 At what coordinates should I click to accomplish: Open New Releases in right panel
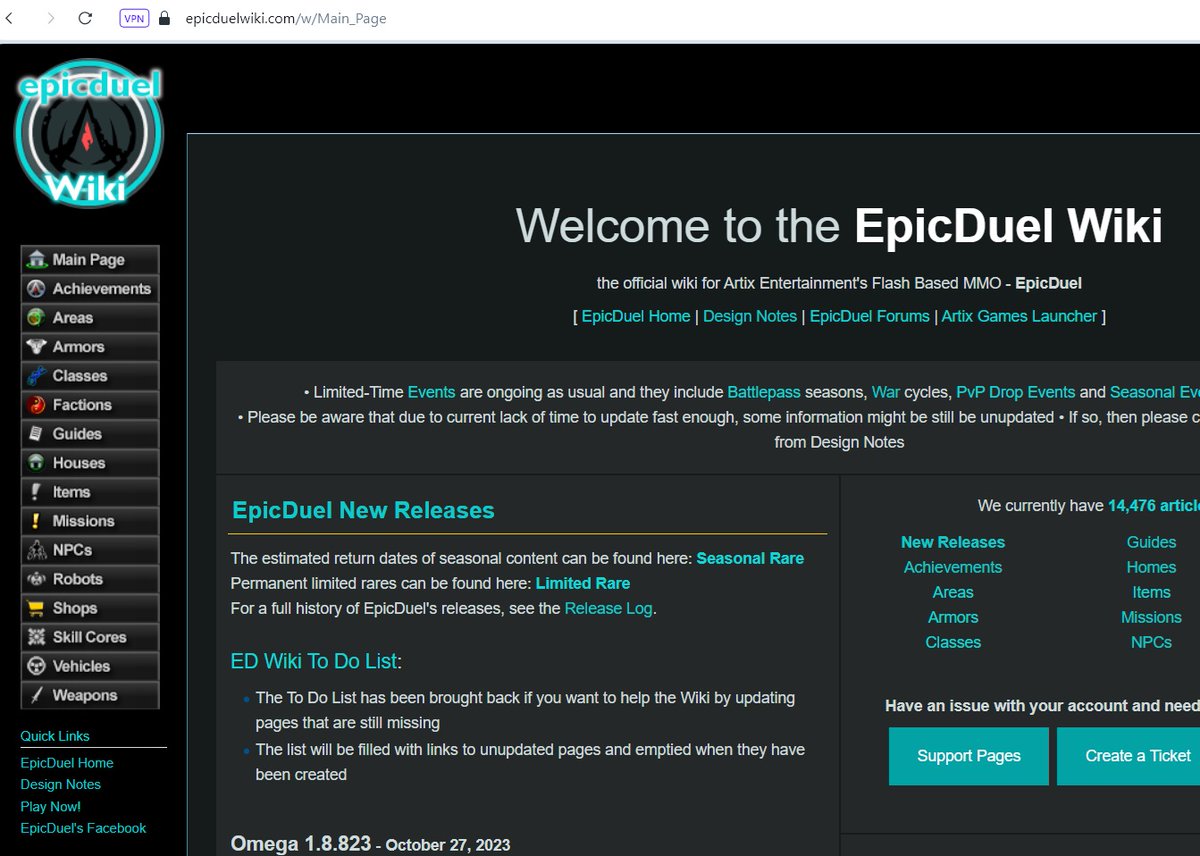[953, 542]
